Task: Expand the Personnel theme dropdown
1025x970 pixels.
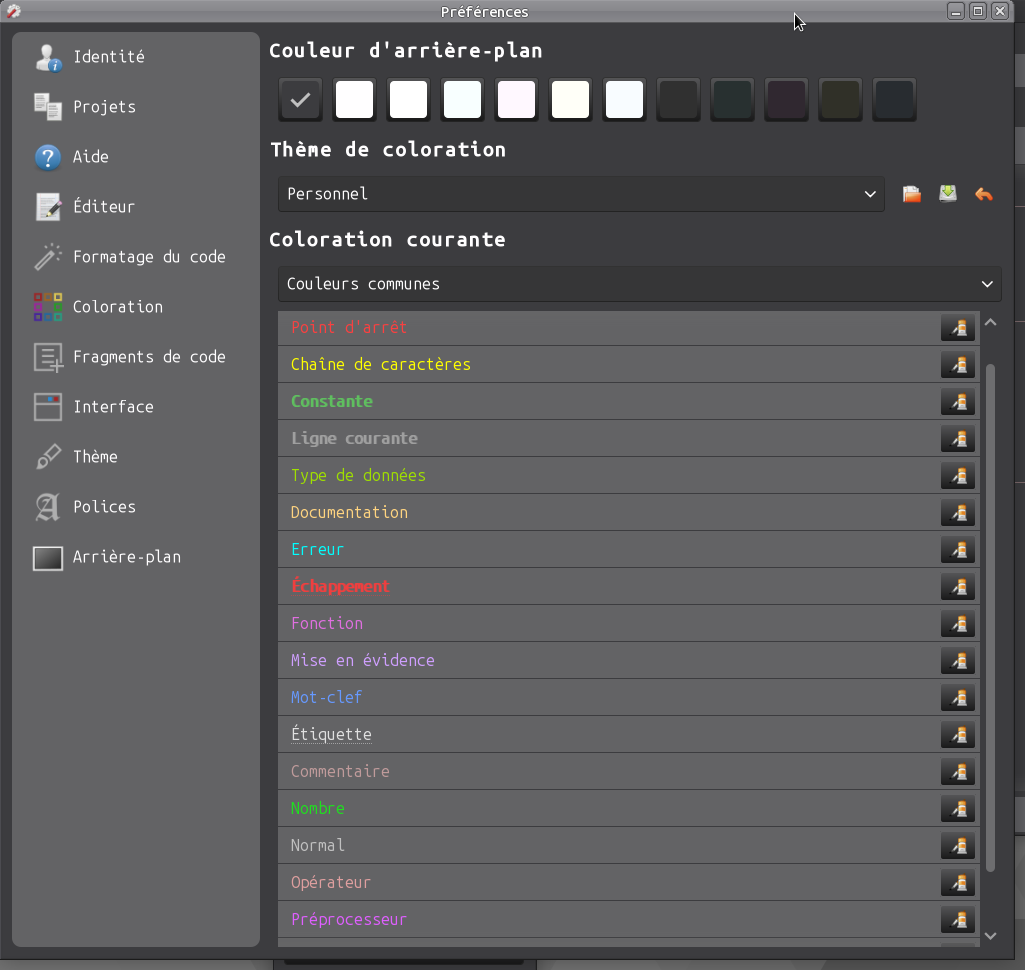Action: click(581, 194)
